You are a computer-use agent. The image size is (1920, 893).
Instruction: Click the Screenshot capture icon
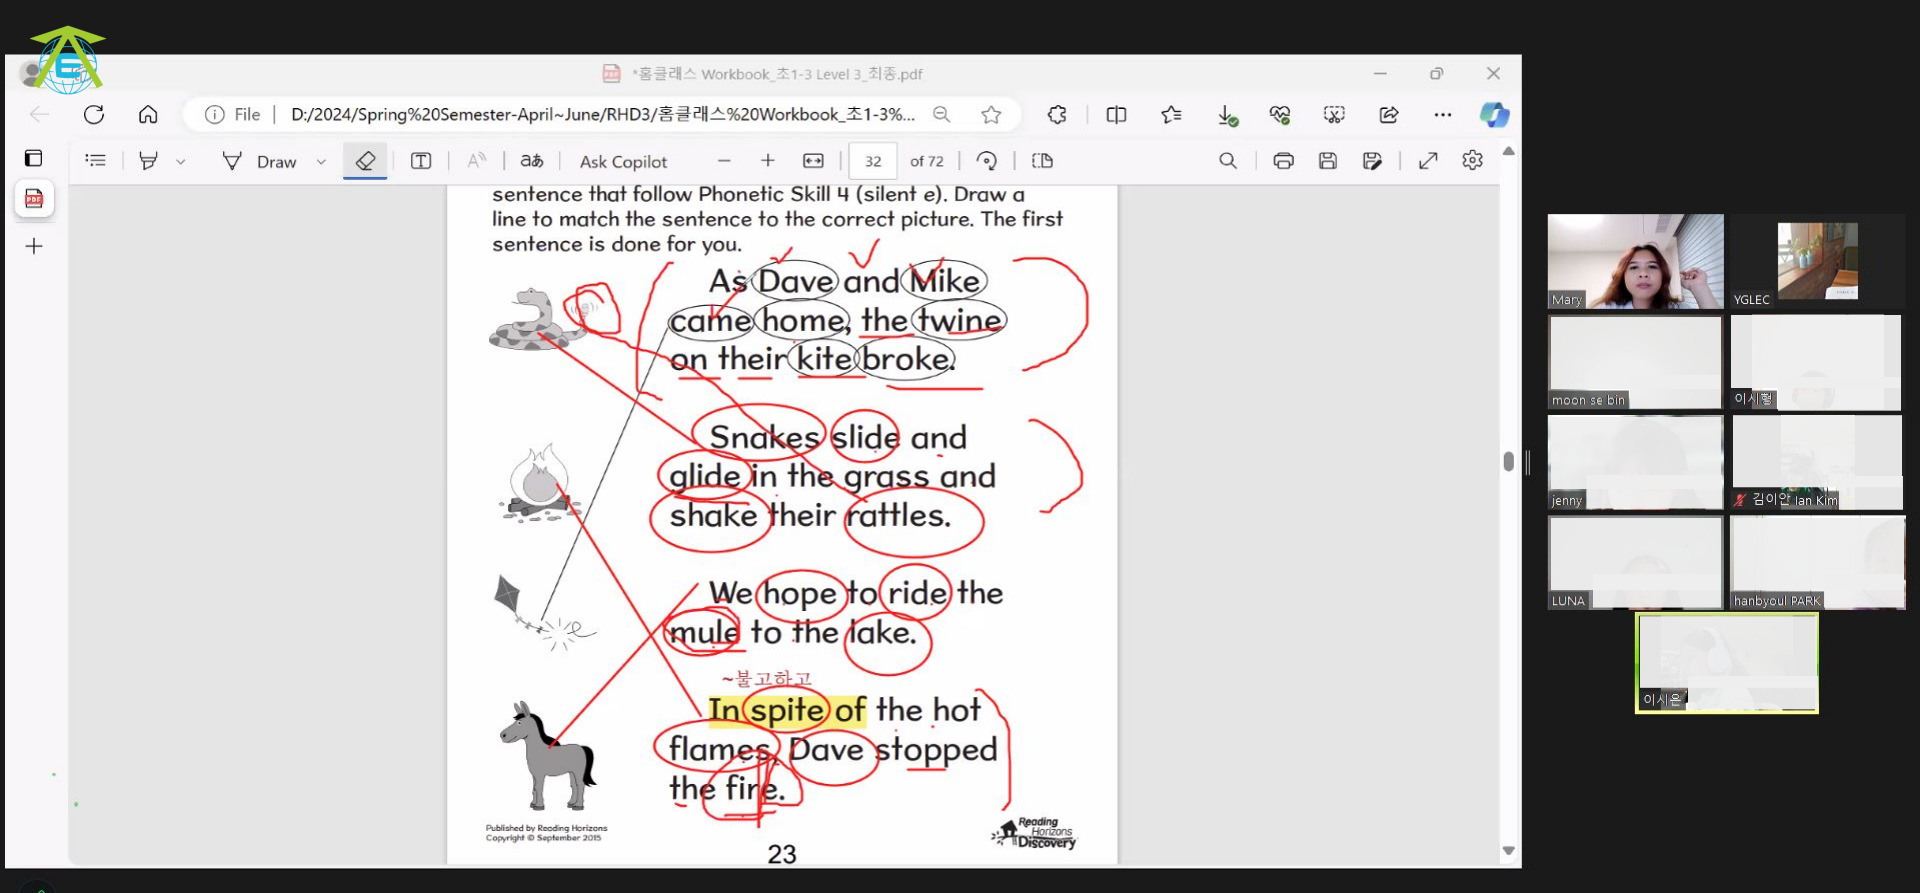coord(1334,114)
